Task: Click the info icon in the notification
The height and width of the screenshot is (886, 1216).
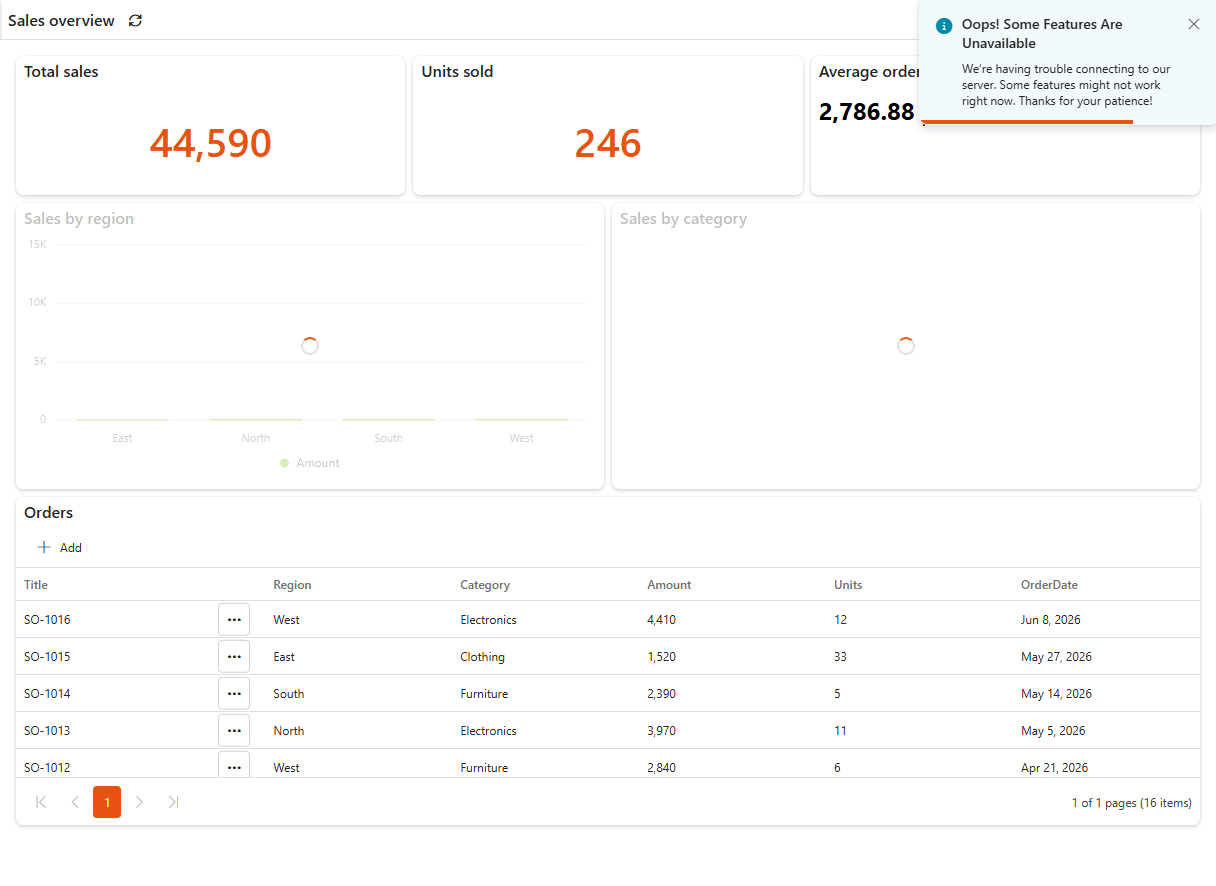Action: tap(944, 26)
